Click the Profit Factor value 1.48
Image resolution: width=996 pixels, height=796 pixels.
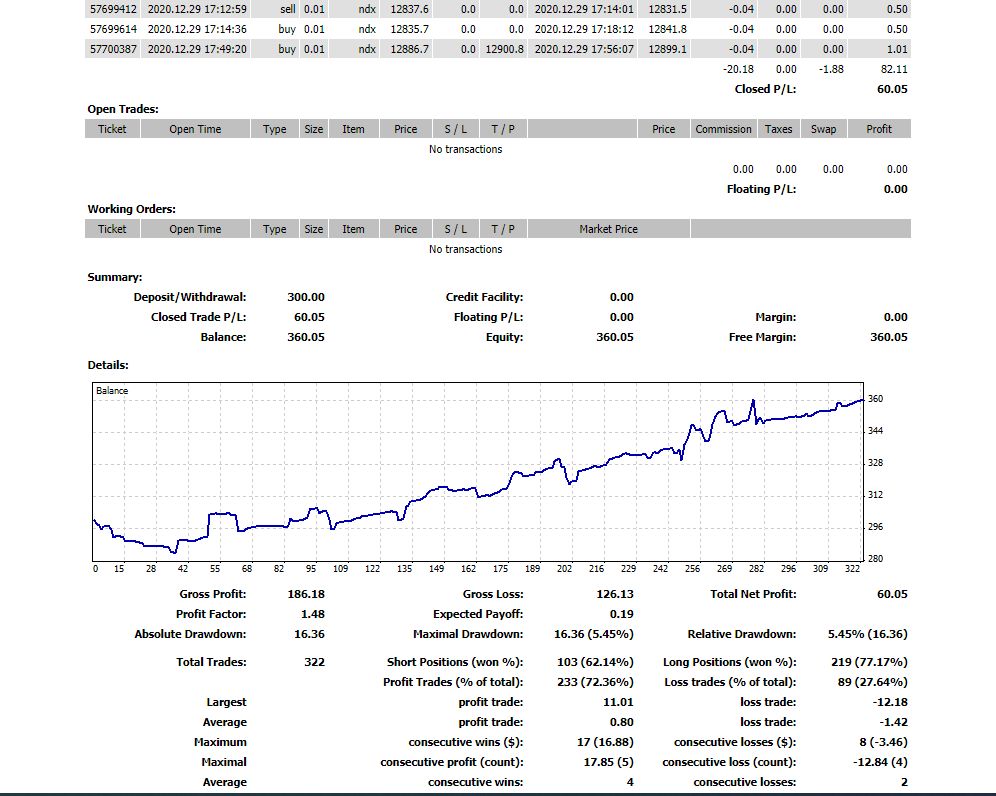click(x=313, y=614)
